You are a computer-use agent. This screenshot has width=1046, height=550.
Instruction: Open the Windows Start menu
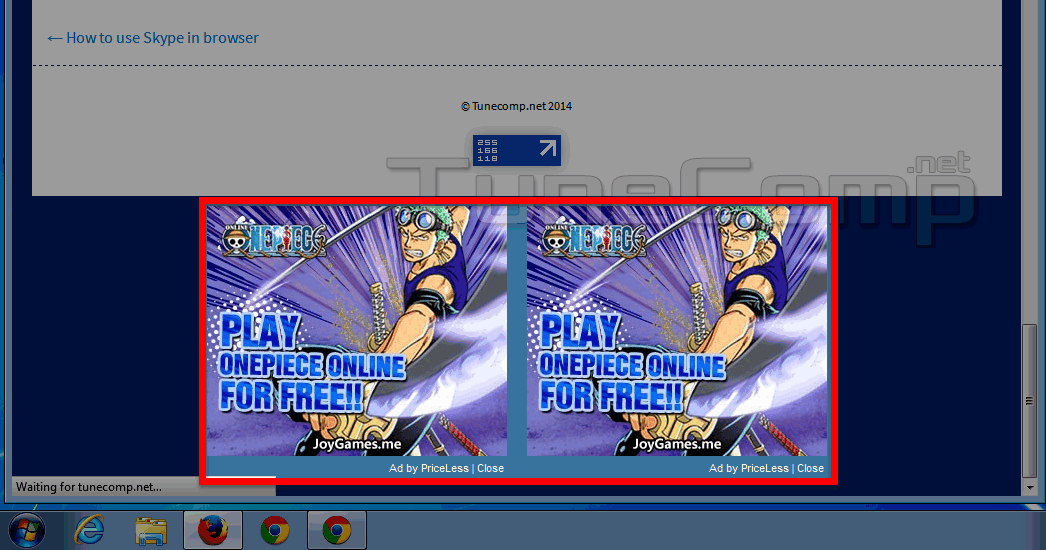(27, 531)
